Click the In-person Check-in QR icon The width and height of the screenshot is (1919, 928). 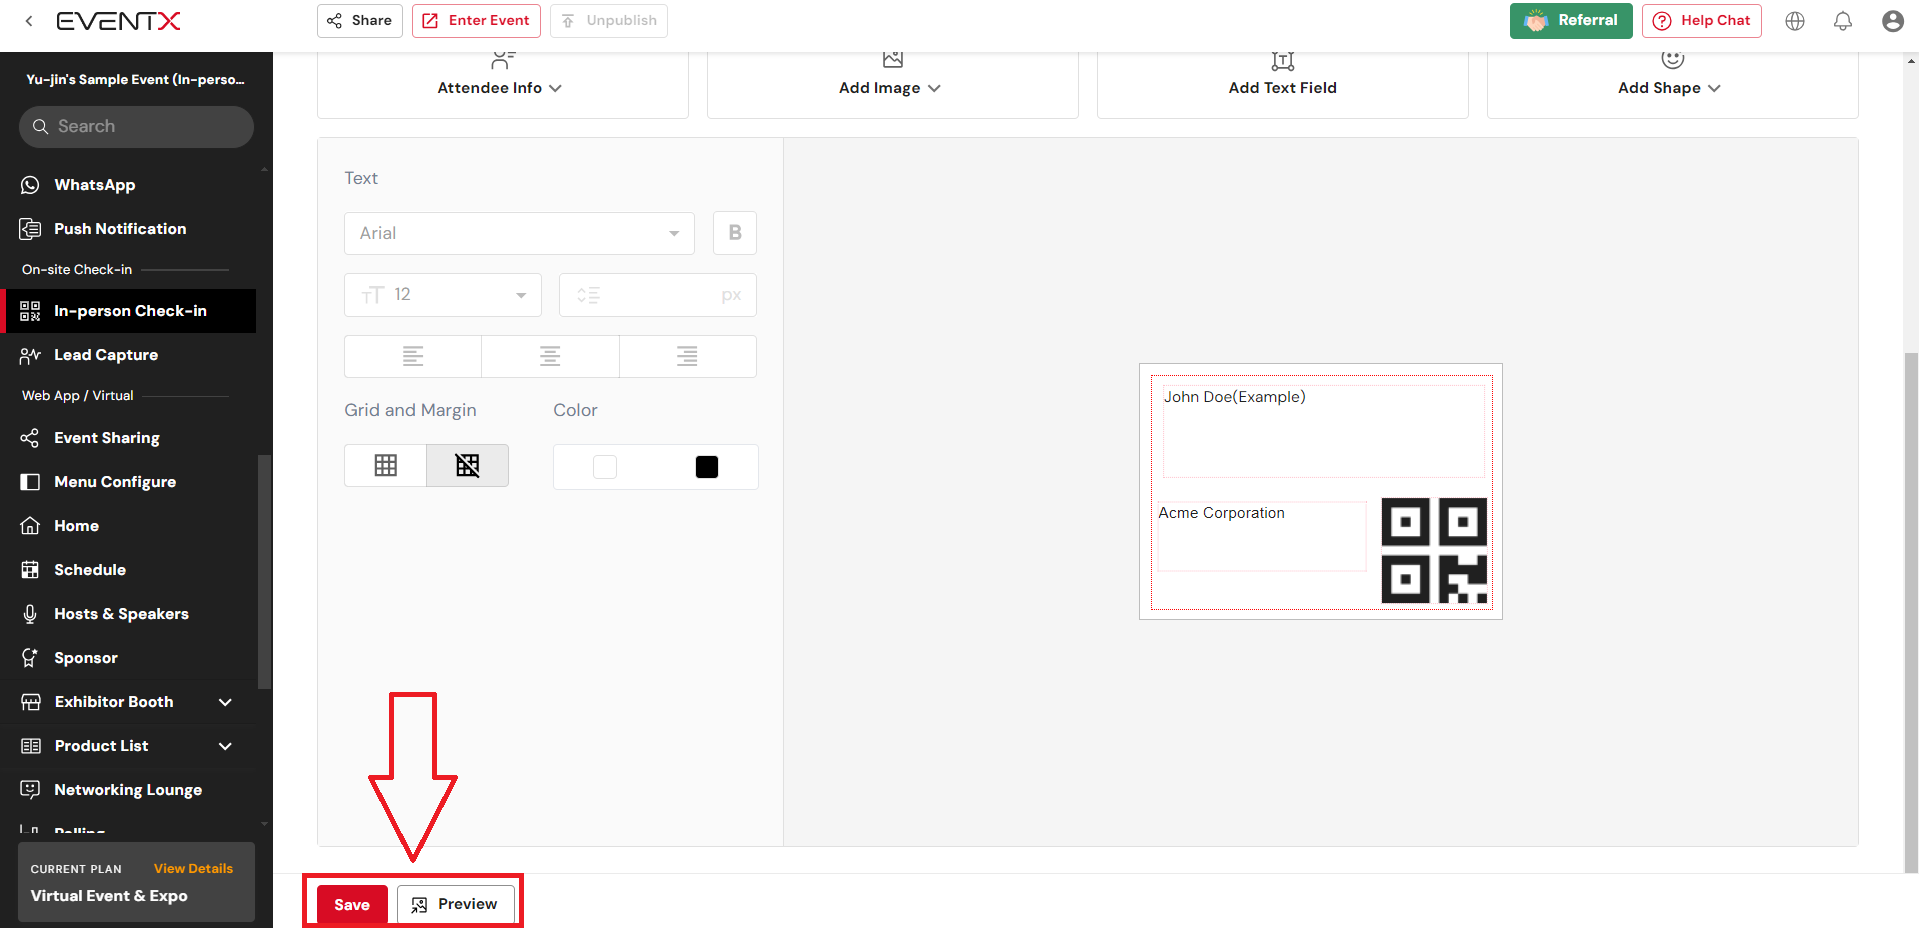coord(30,311)
